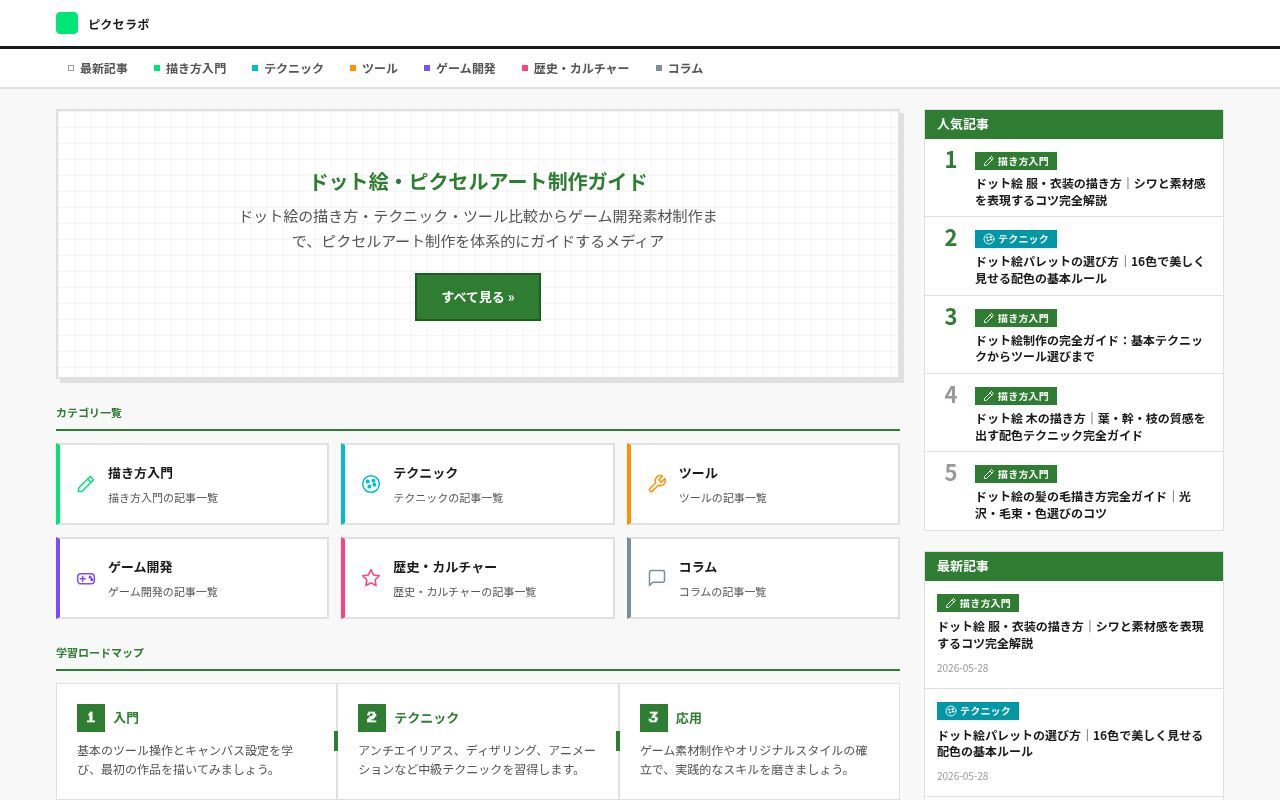
Task: Click the ピクセラボ site title
Action: pyautogui.click(x=119, y=24)
